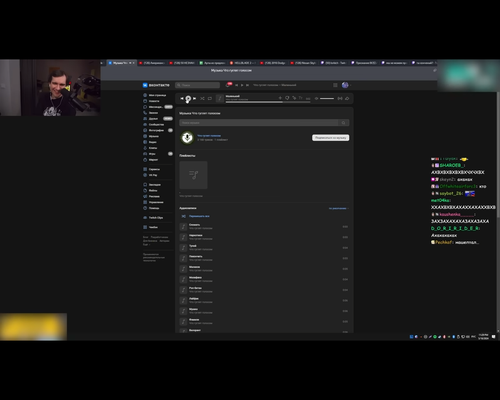Toggle repeat in the audio player
The width and height of the screenshot is (500, 400).
click(x=210, y=98)
